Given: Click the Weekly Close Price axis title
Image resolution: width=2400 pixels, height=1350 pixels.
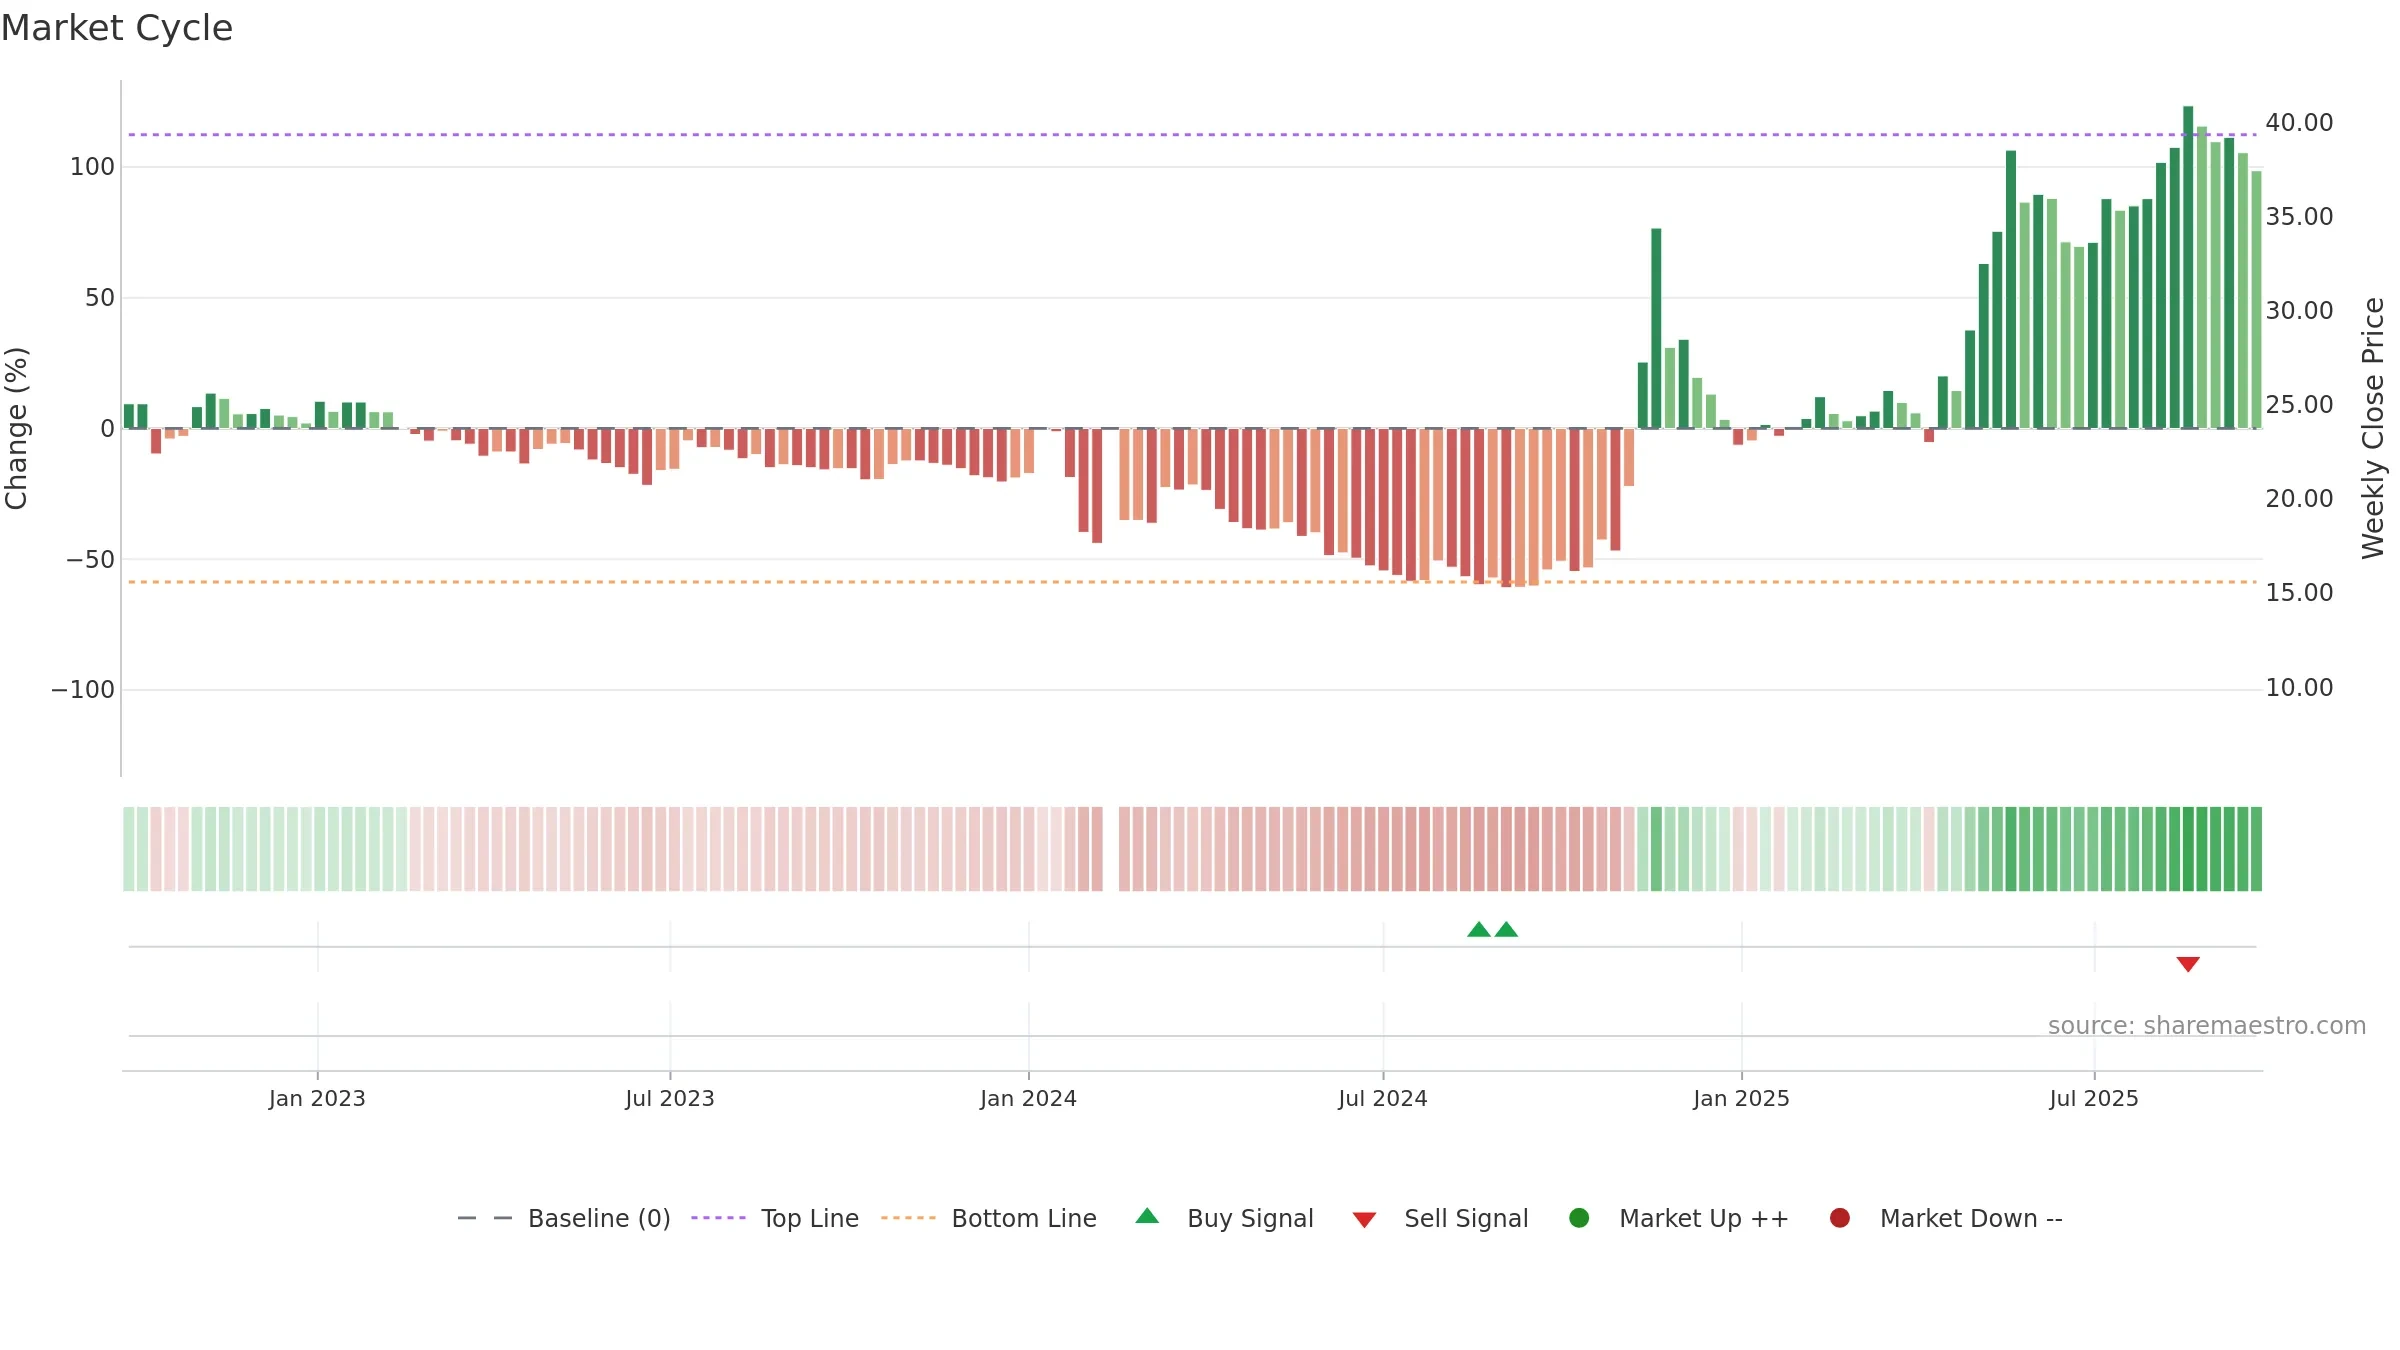Looking at the screenshot, I should coord(2373,428).
